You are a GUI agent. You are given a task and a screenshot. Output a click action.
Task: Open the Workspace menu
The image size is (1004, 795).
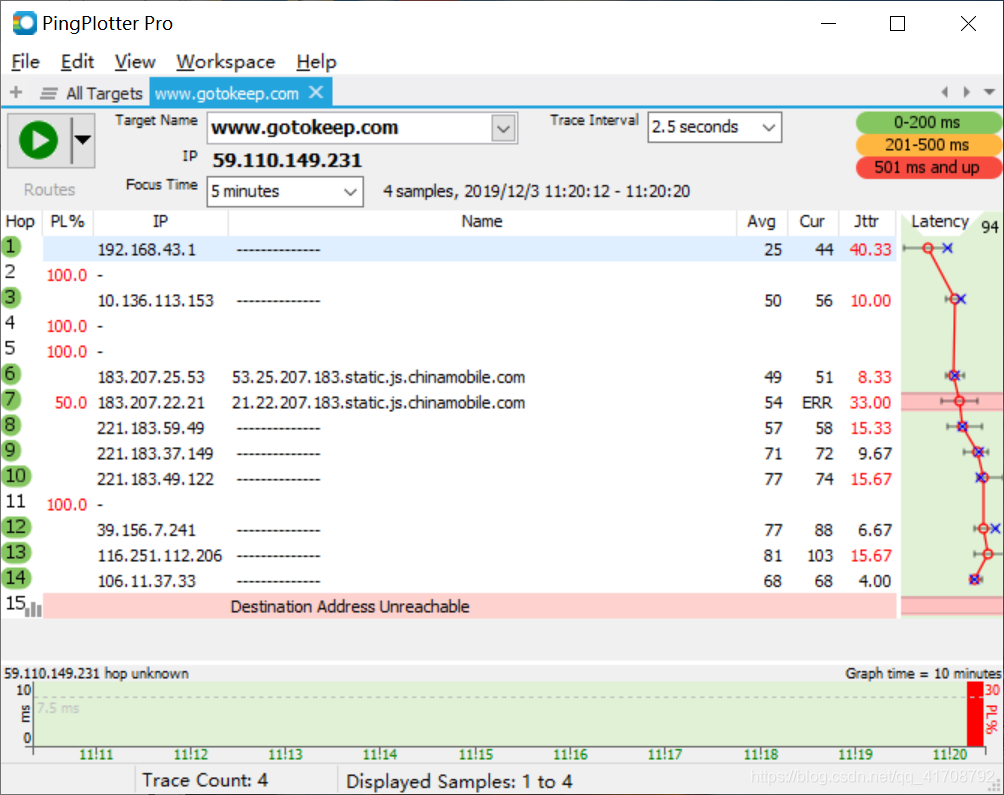pos(225,61)
